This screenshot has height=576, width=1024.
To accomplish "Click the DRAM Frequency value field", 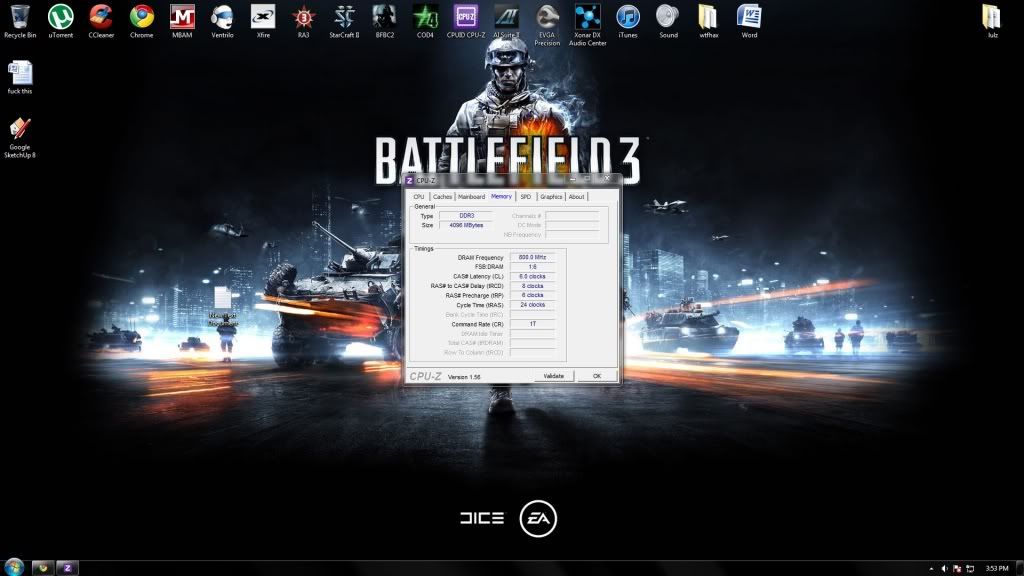I will pyautogui.click(x=532, y=257).
